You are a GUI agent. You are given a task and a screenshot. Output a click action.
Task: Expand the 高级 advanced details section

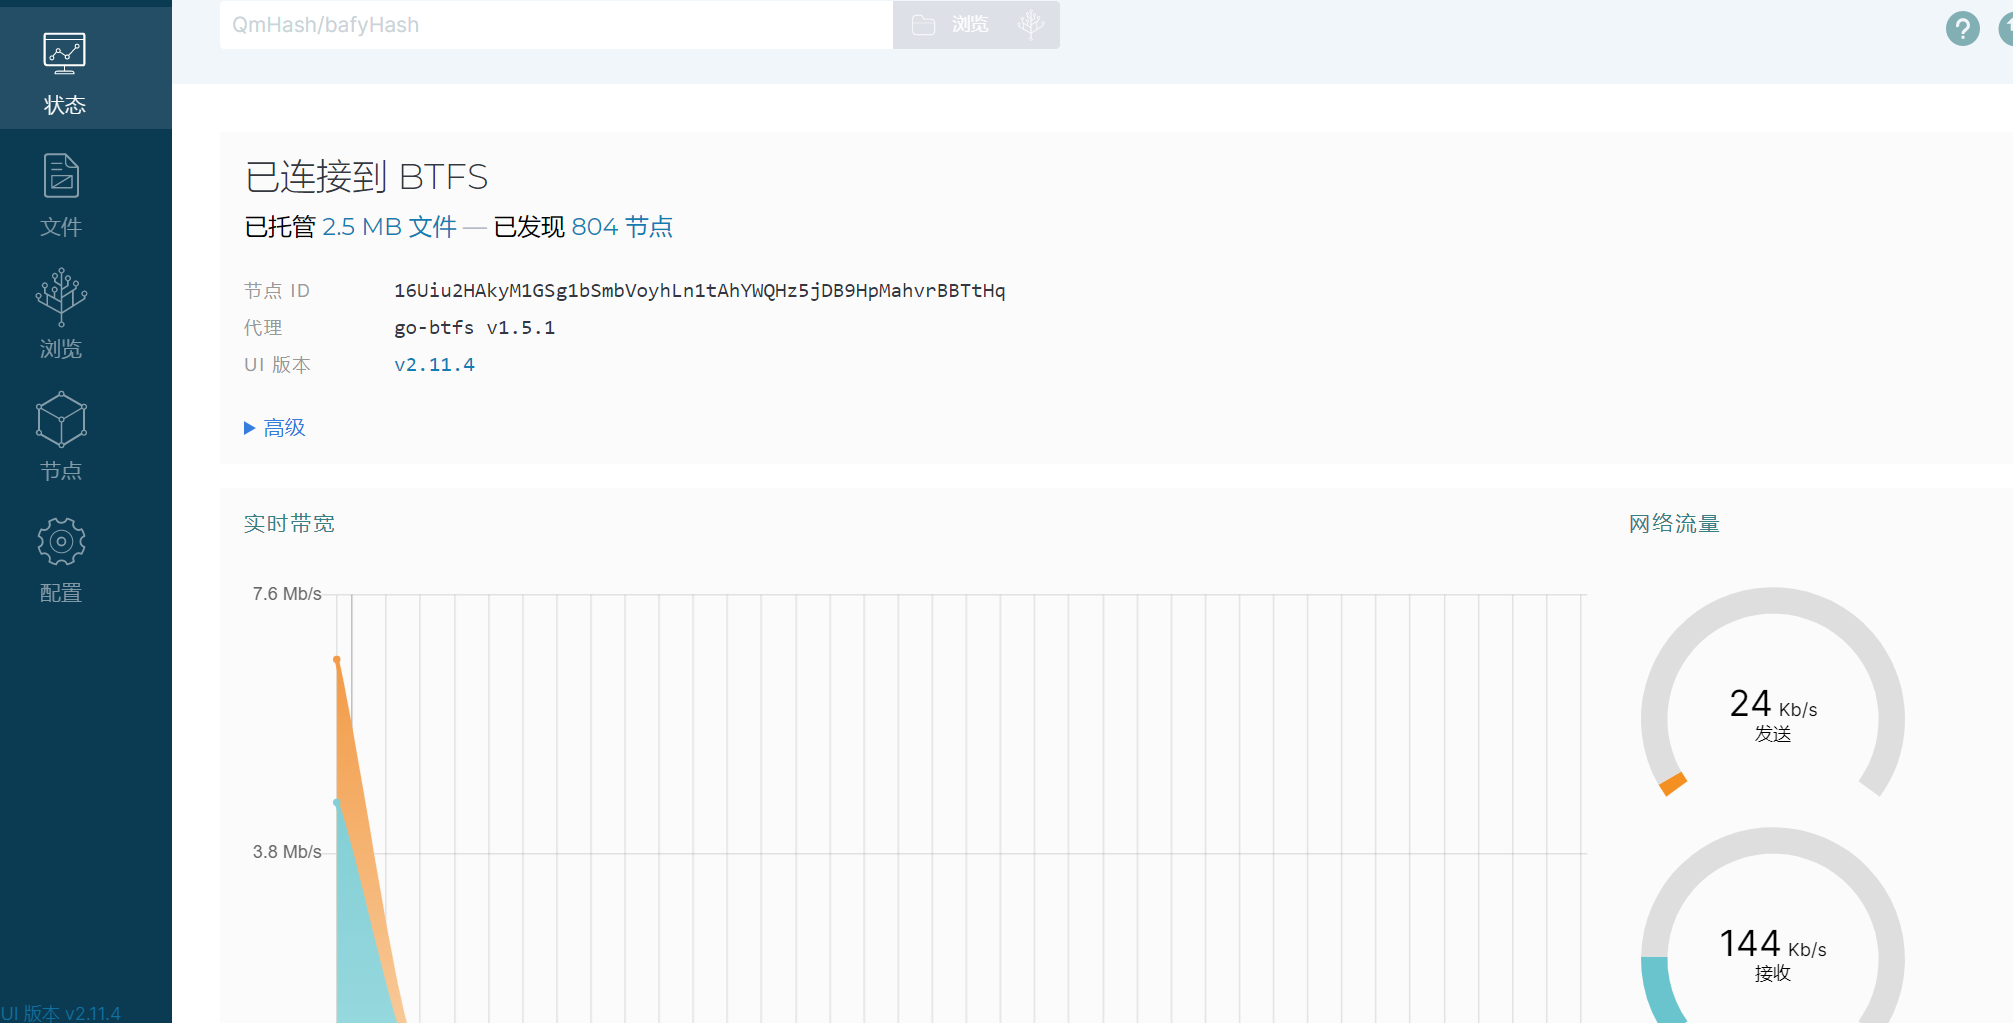pos(274,428)
